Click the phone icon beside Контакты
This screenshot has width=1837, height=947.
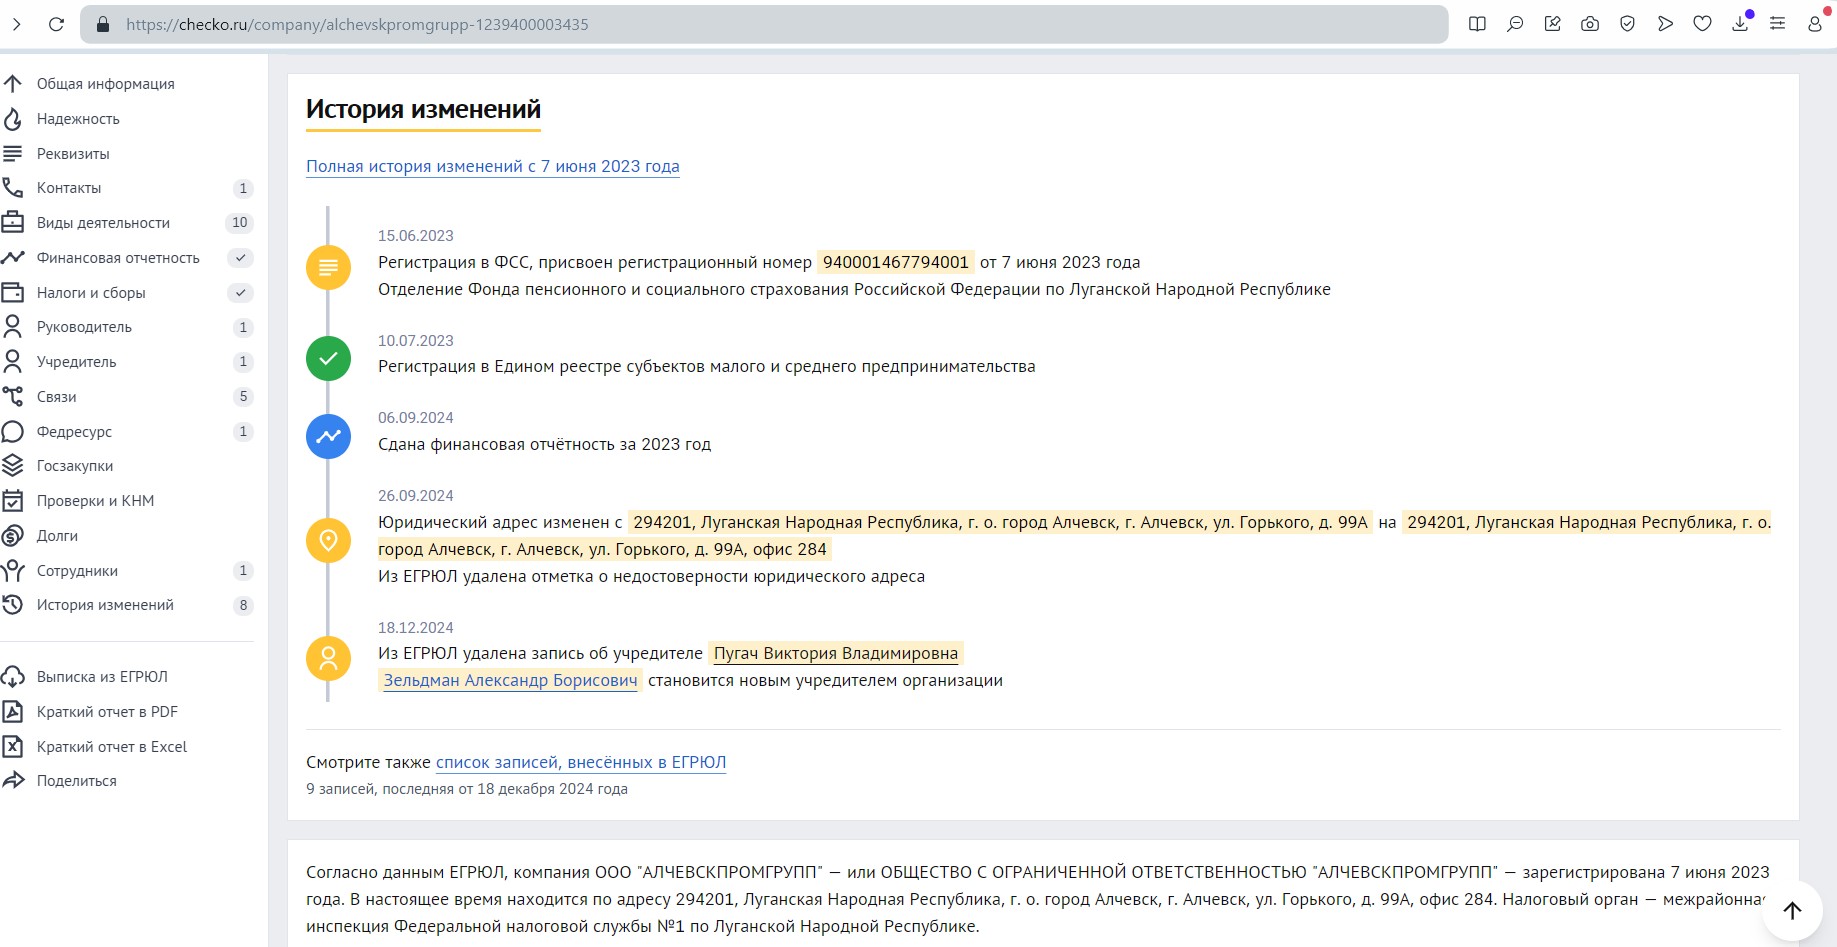(12, 188)
